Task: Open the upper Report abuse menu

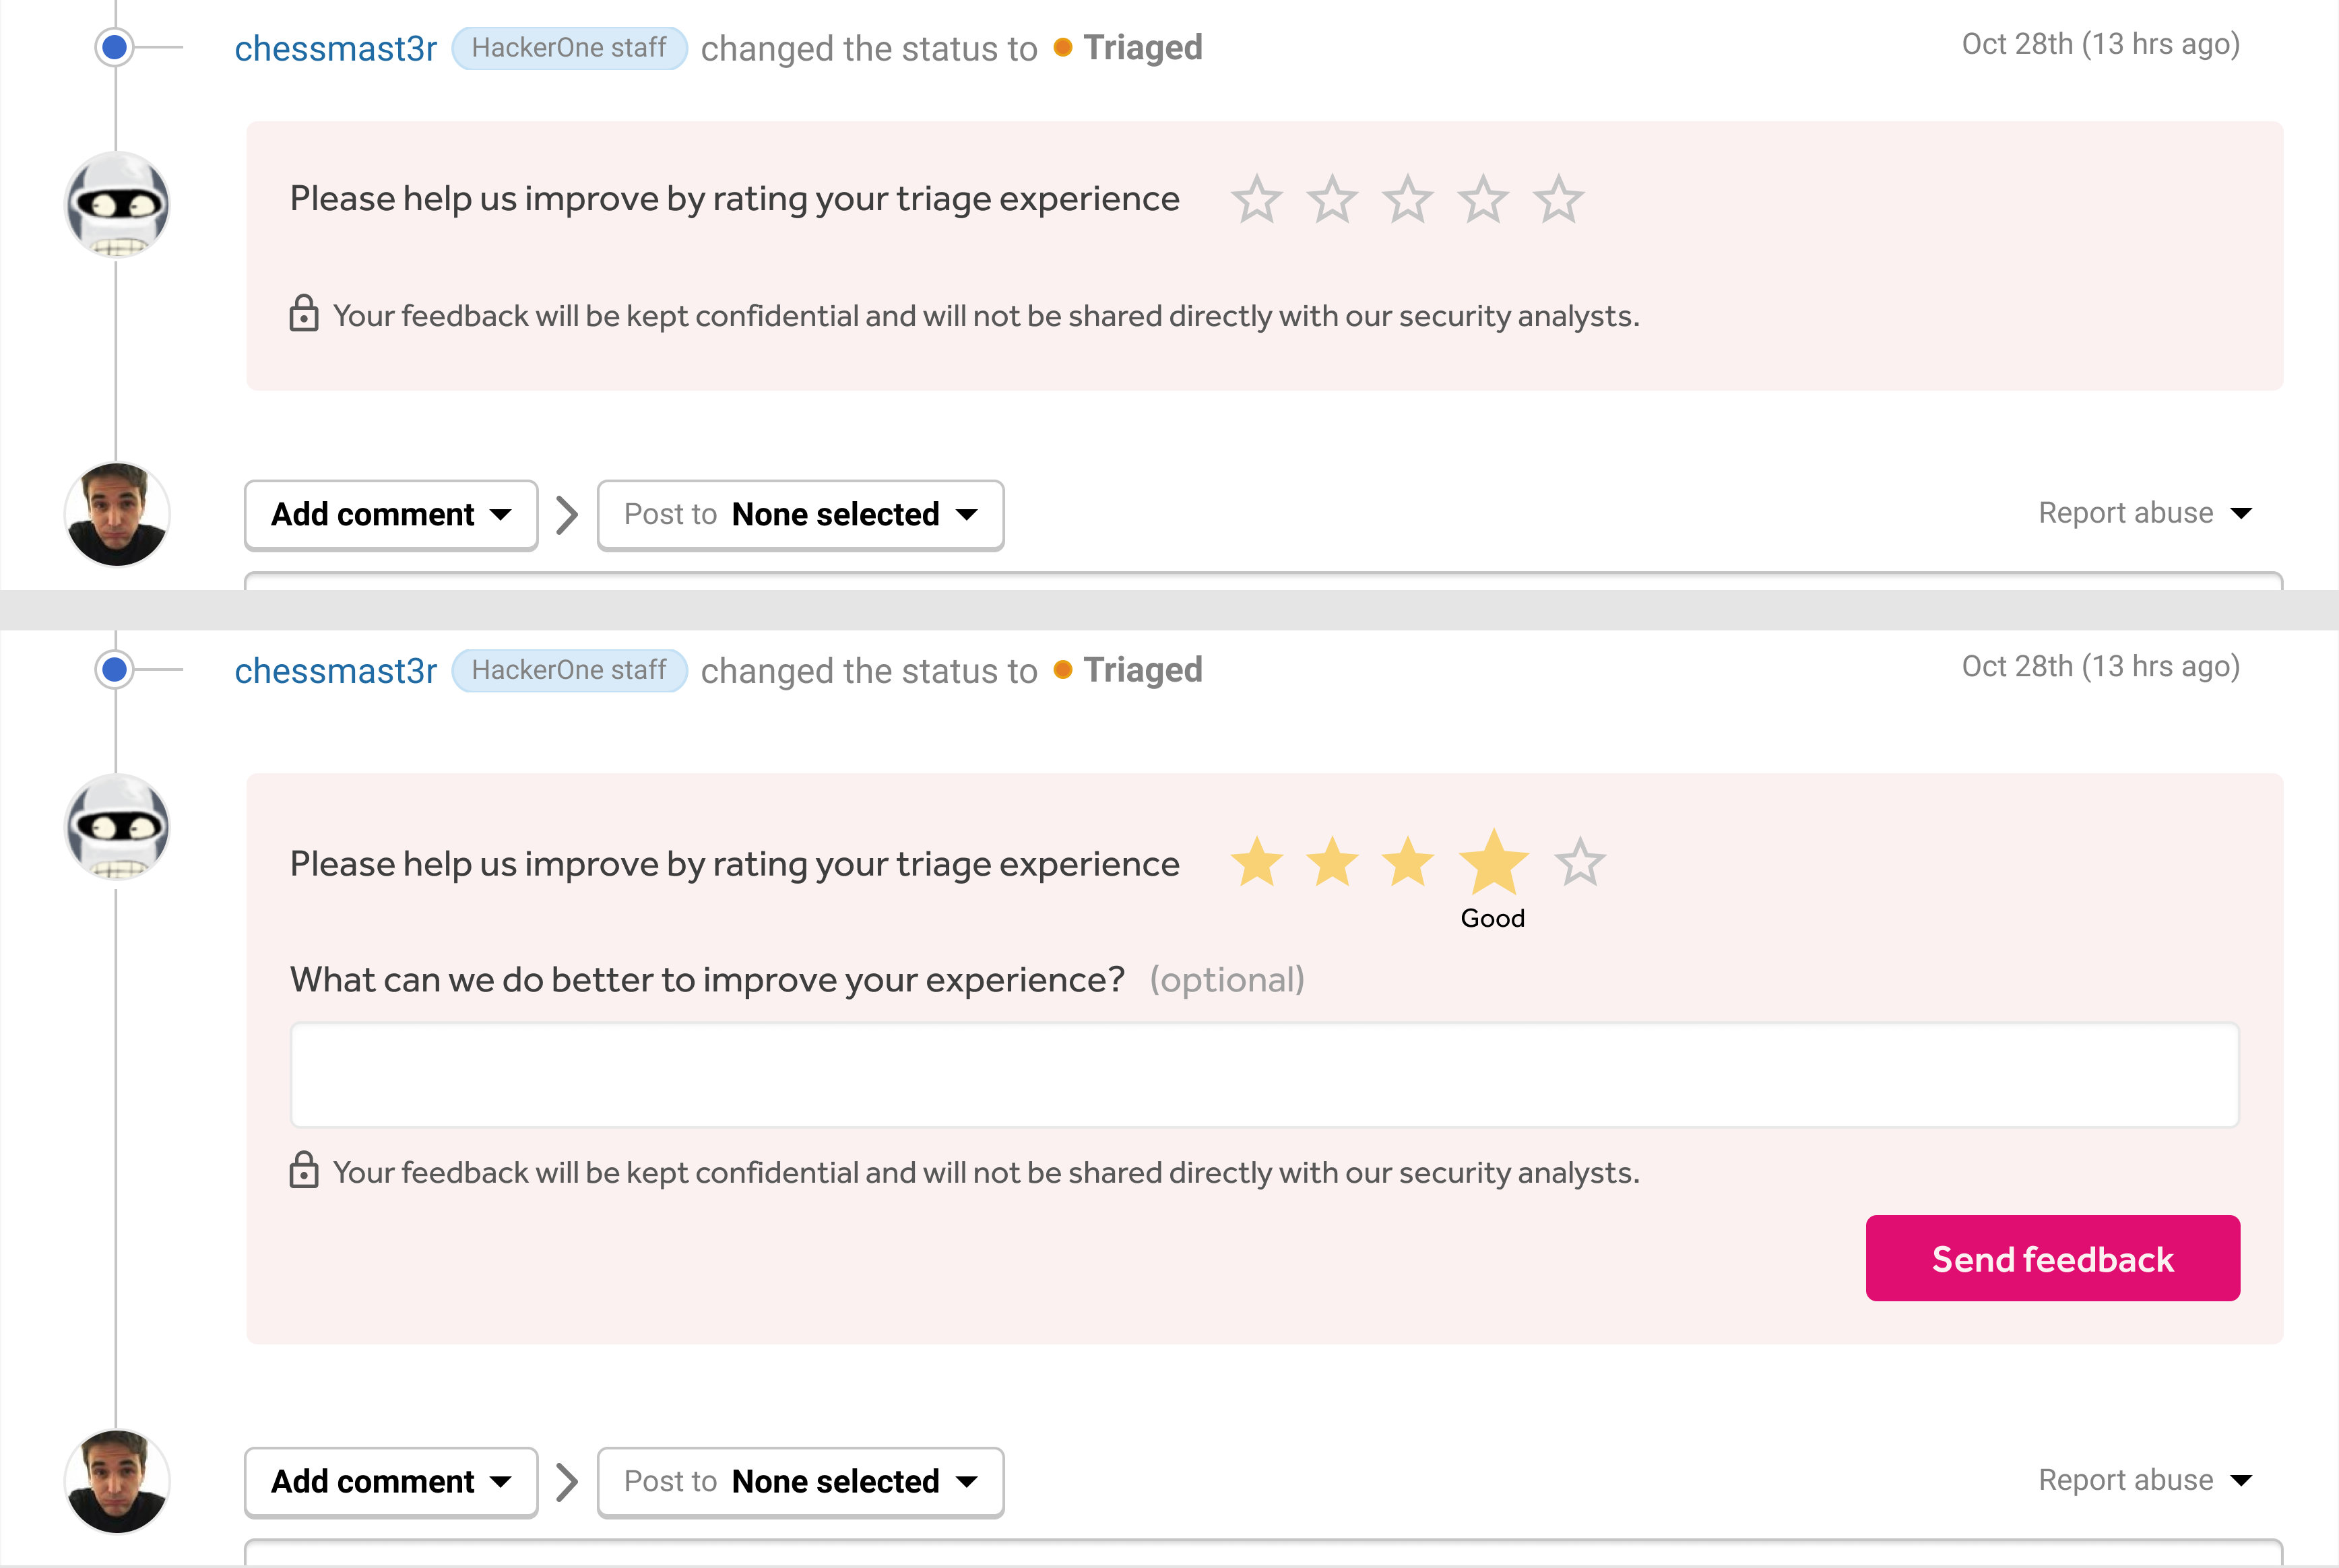Action: 2144,513
